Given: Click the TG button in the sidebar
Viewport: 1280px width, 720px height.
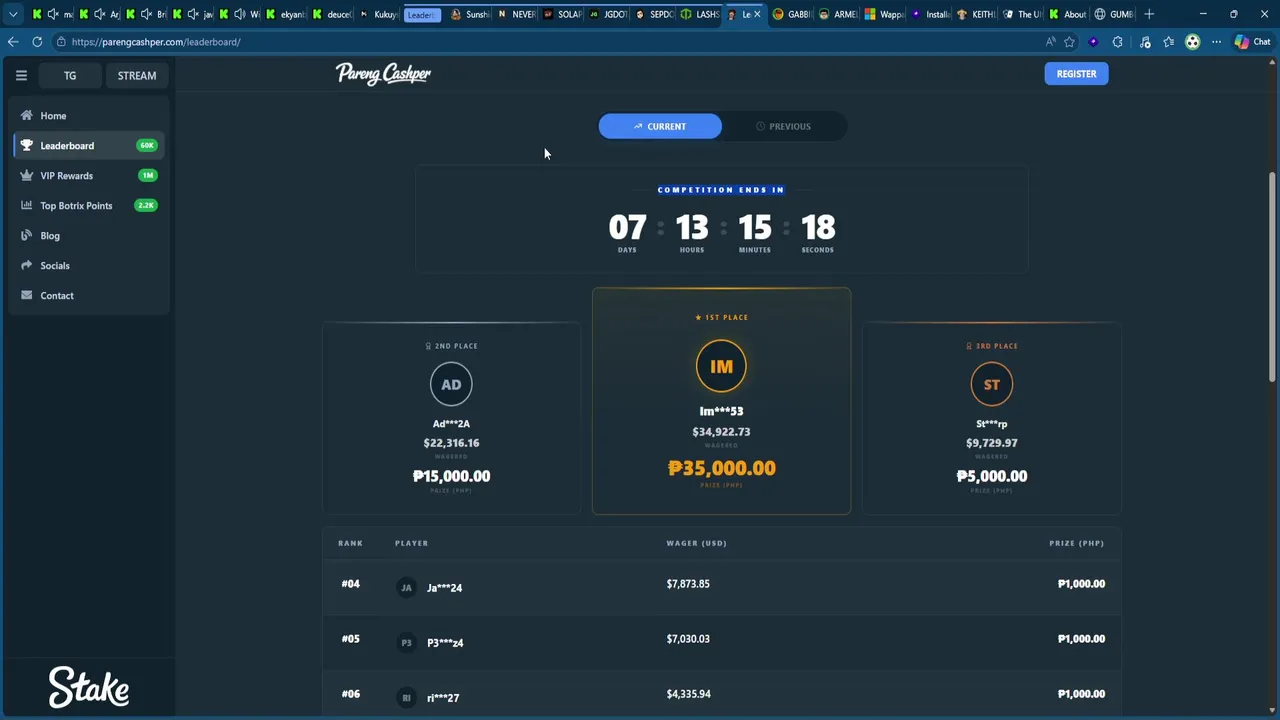Looking at the screenshot, I should tap(70, 75).
